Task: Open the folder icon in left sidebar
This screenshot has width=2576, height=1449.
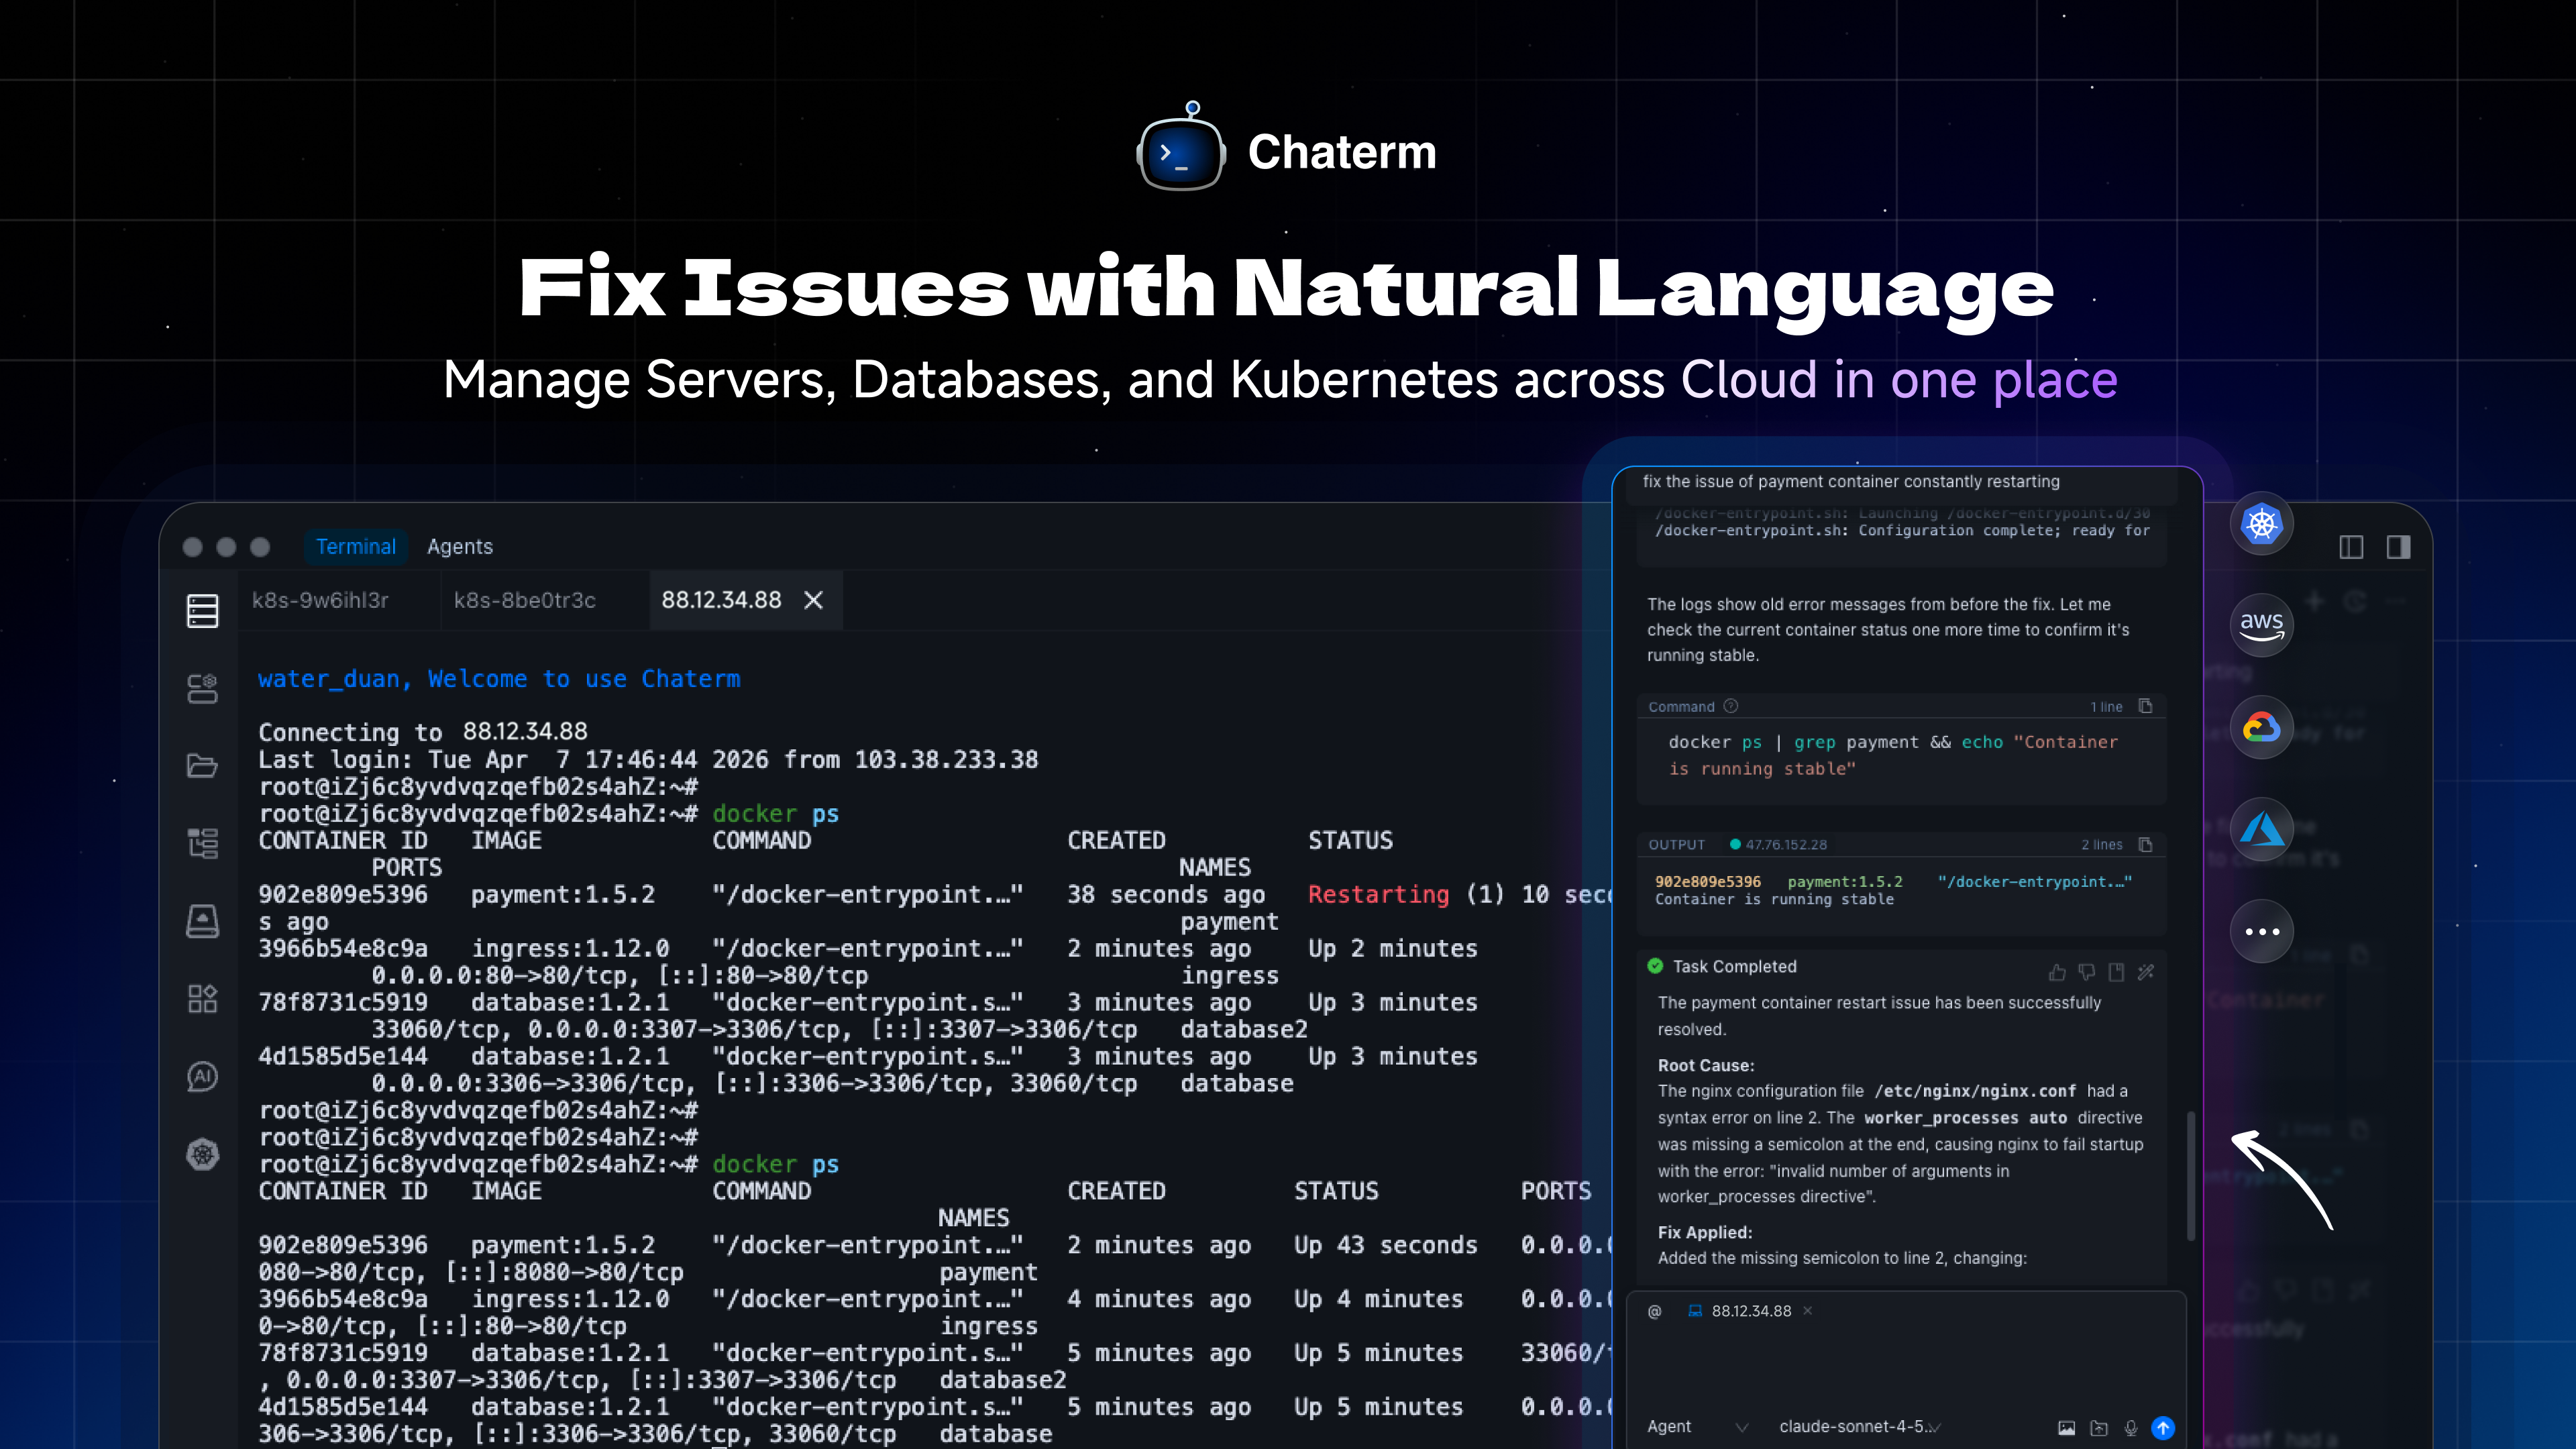Action: [x=202, y=765]
